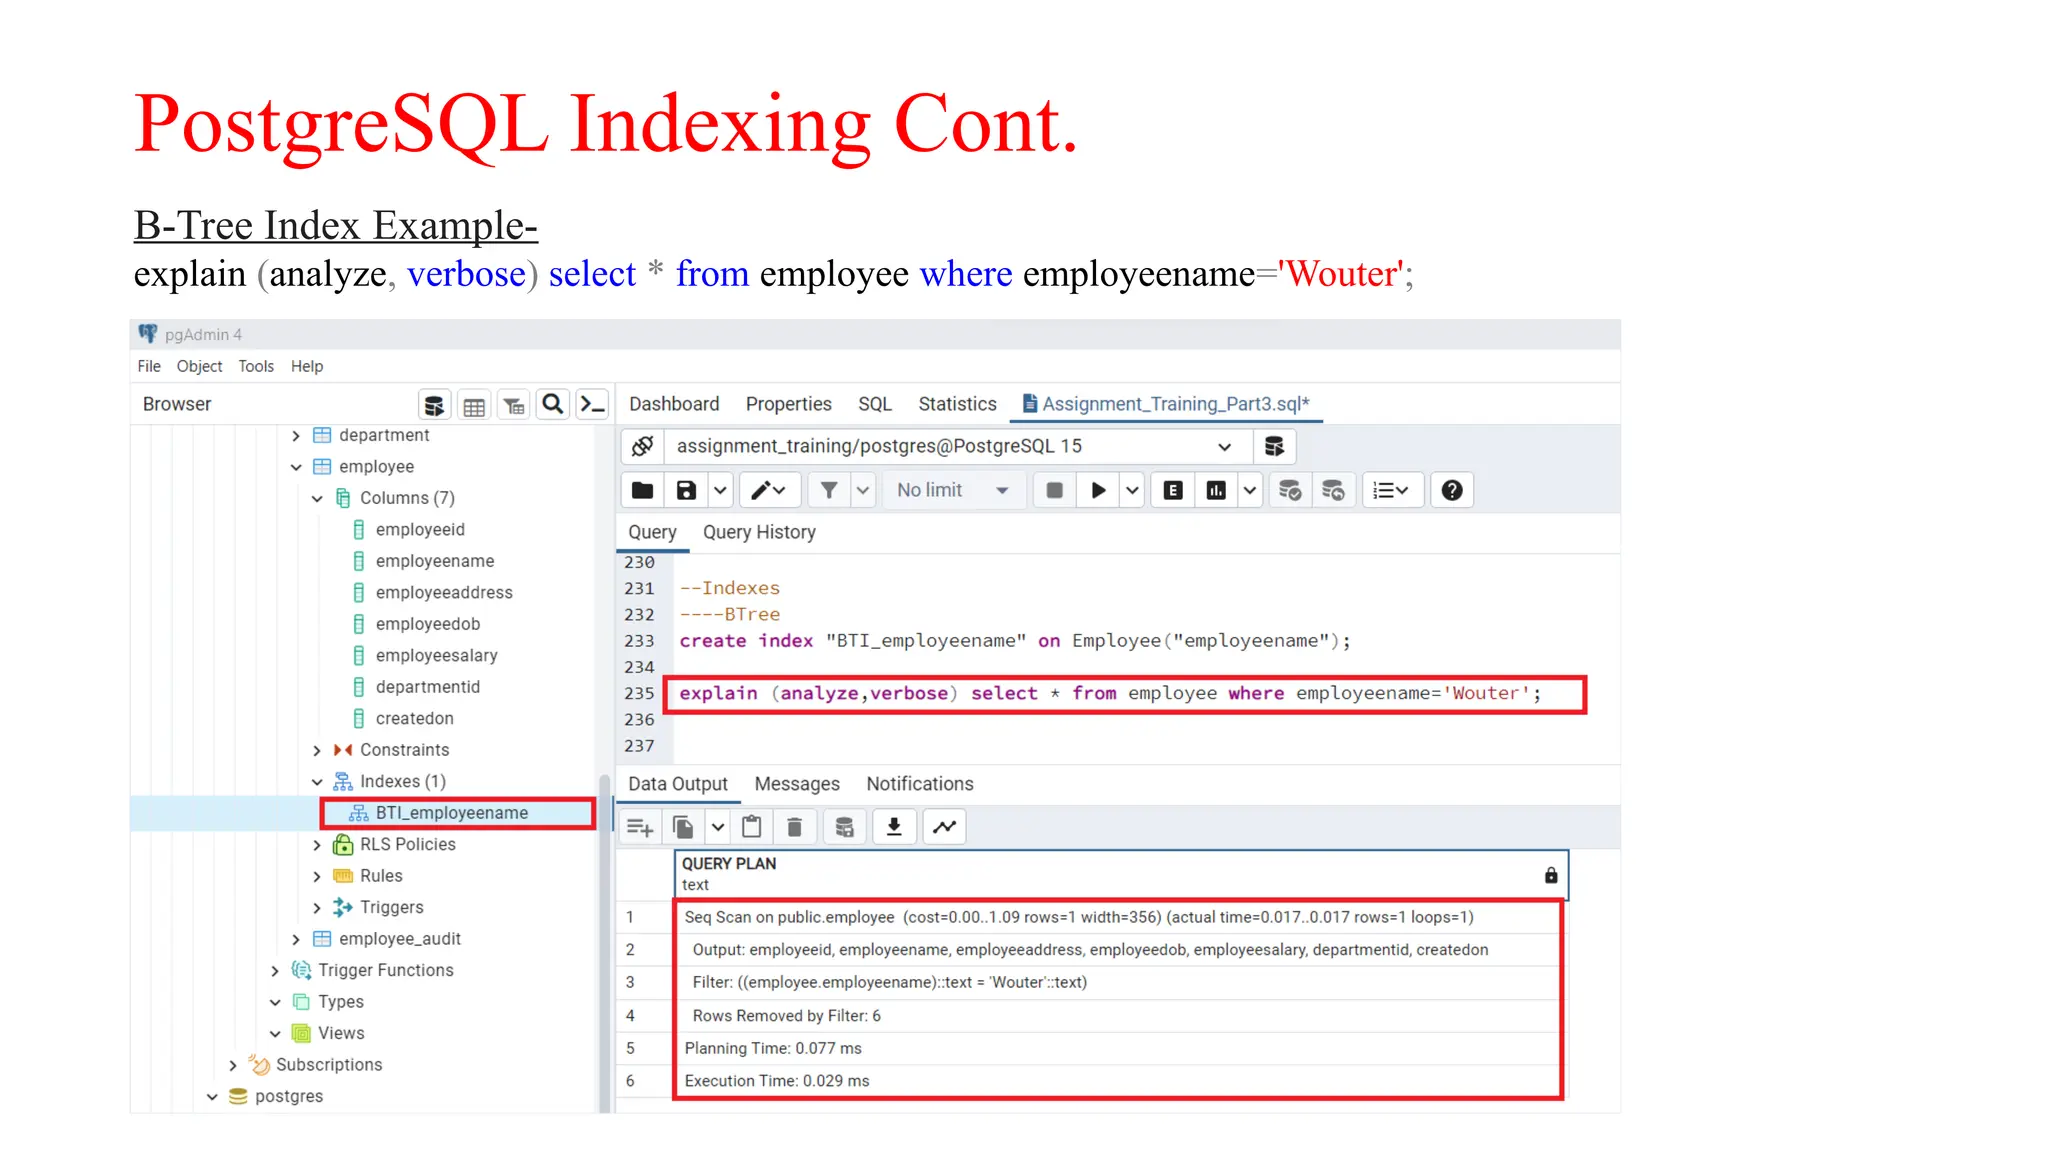Click the Explain Analyze chart icon
Screen dimensions: 2048x1152
click(1216, 490)
